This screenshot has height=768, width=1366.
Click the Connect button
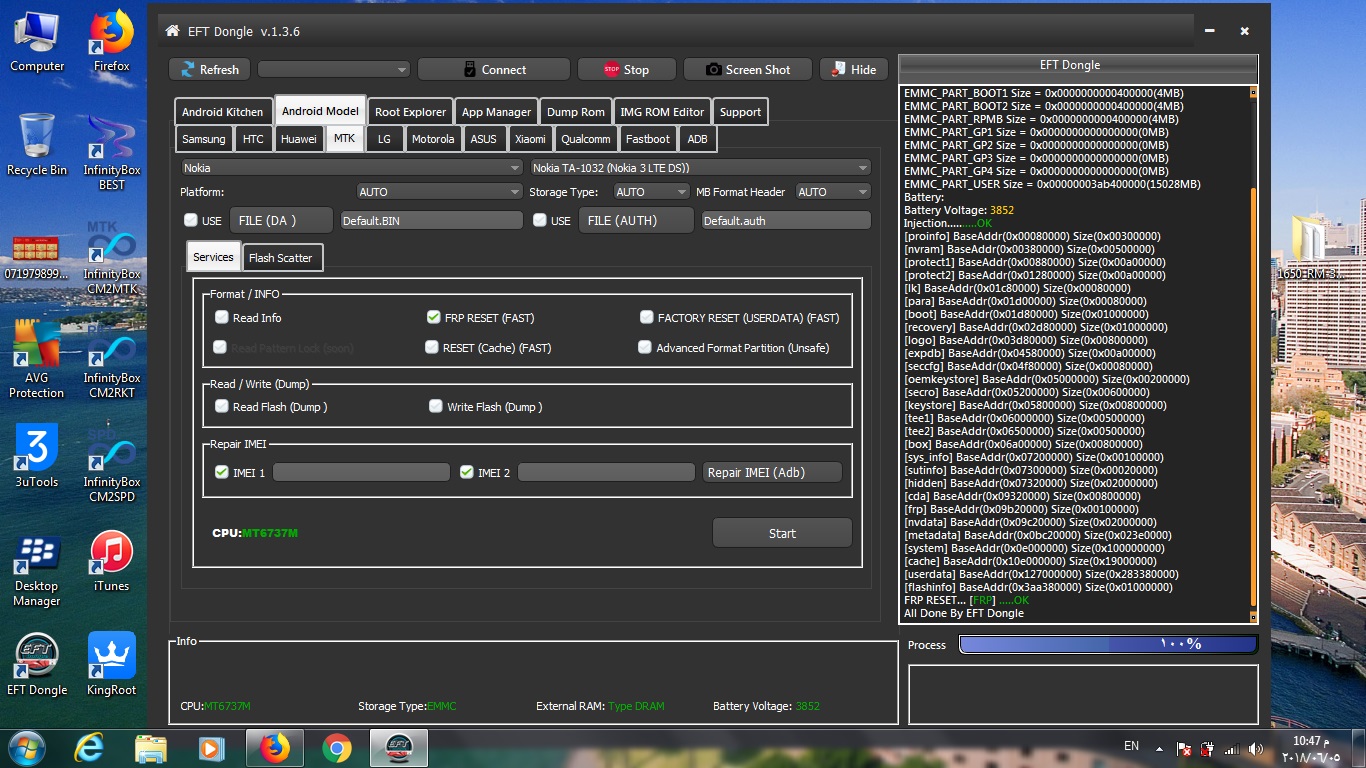point(493,70)
